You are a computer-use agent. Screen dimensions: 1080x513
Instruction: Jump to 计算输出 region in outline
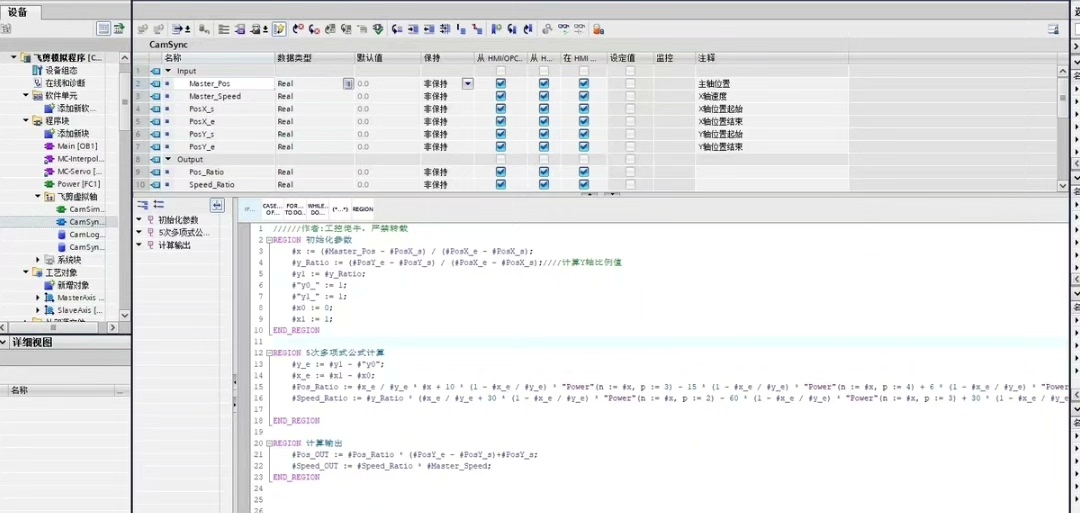click(x=174, y=245)
